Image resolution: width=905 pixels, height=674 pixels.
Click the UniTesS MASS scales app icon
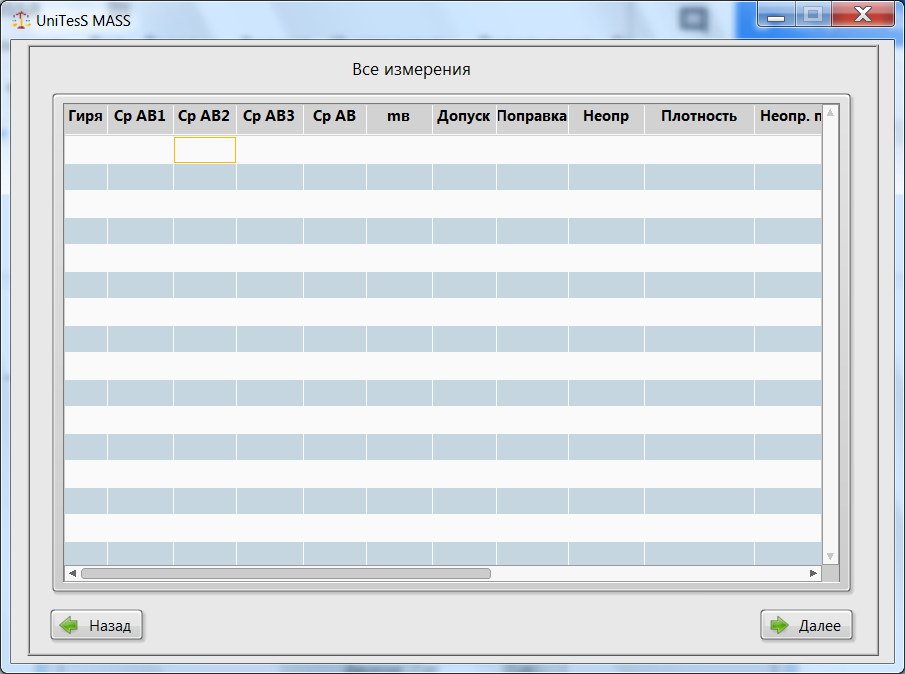[20, 20]
